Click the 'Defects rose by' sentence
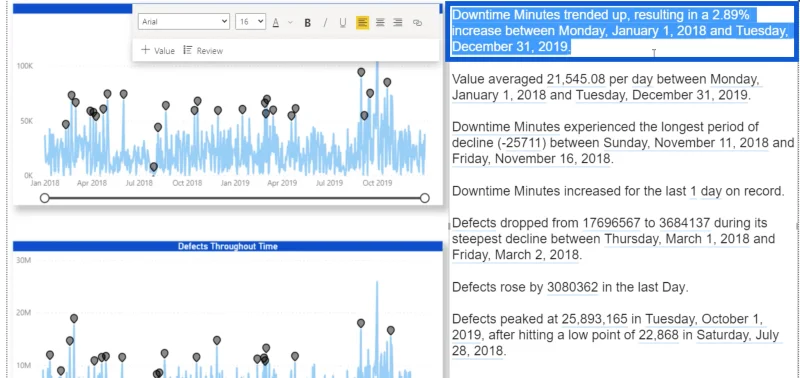This screenshot has height=378, width=800. (x=570, y=287)
